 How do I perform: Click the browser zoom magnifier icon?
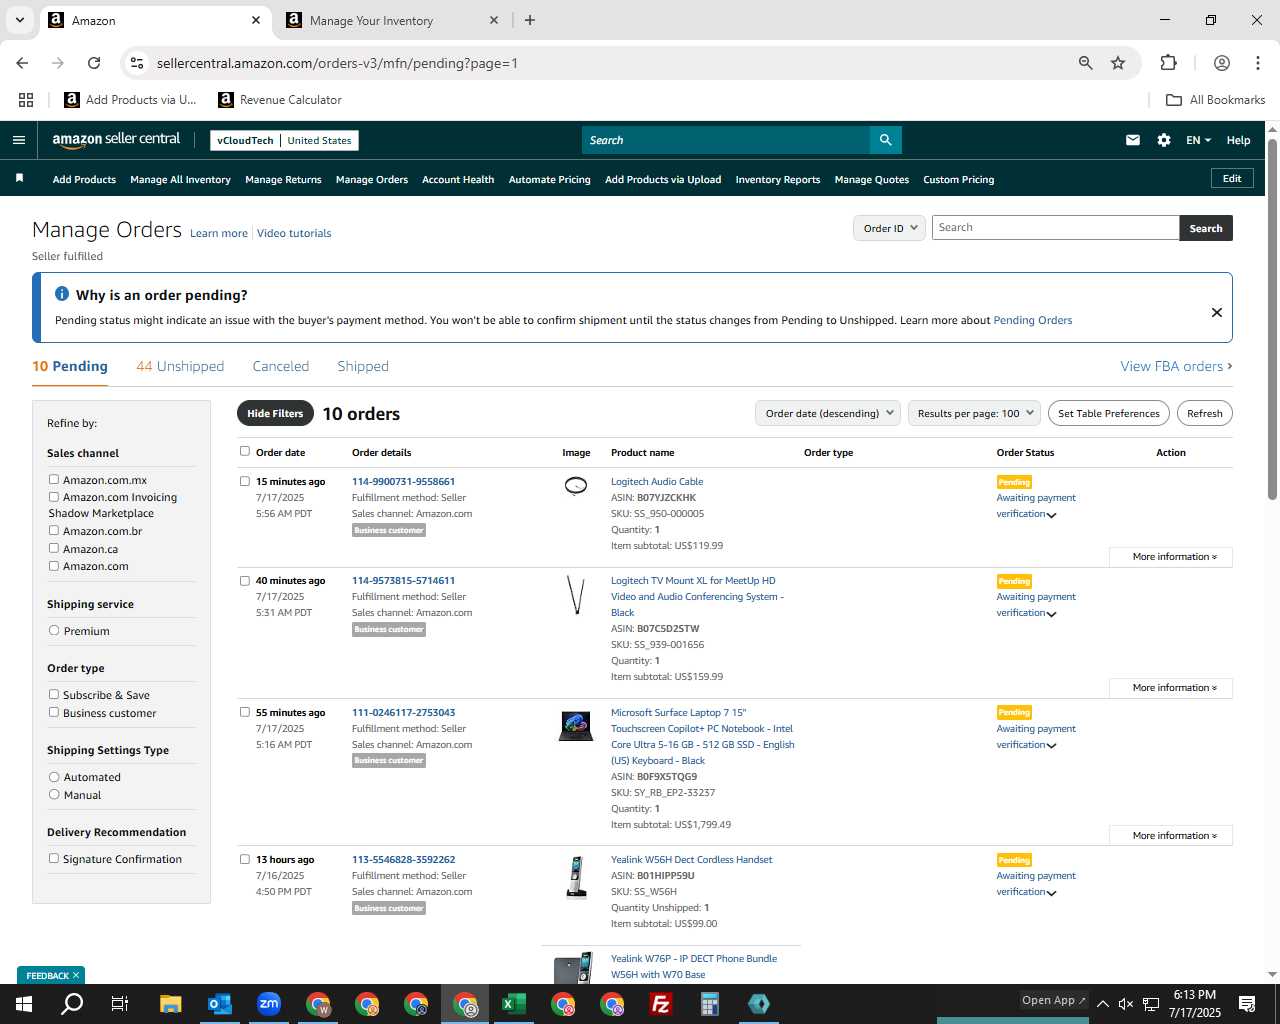point(1085,63)
